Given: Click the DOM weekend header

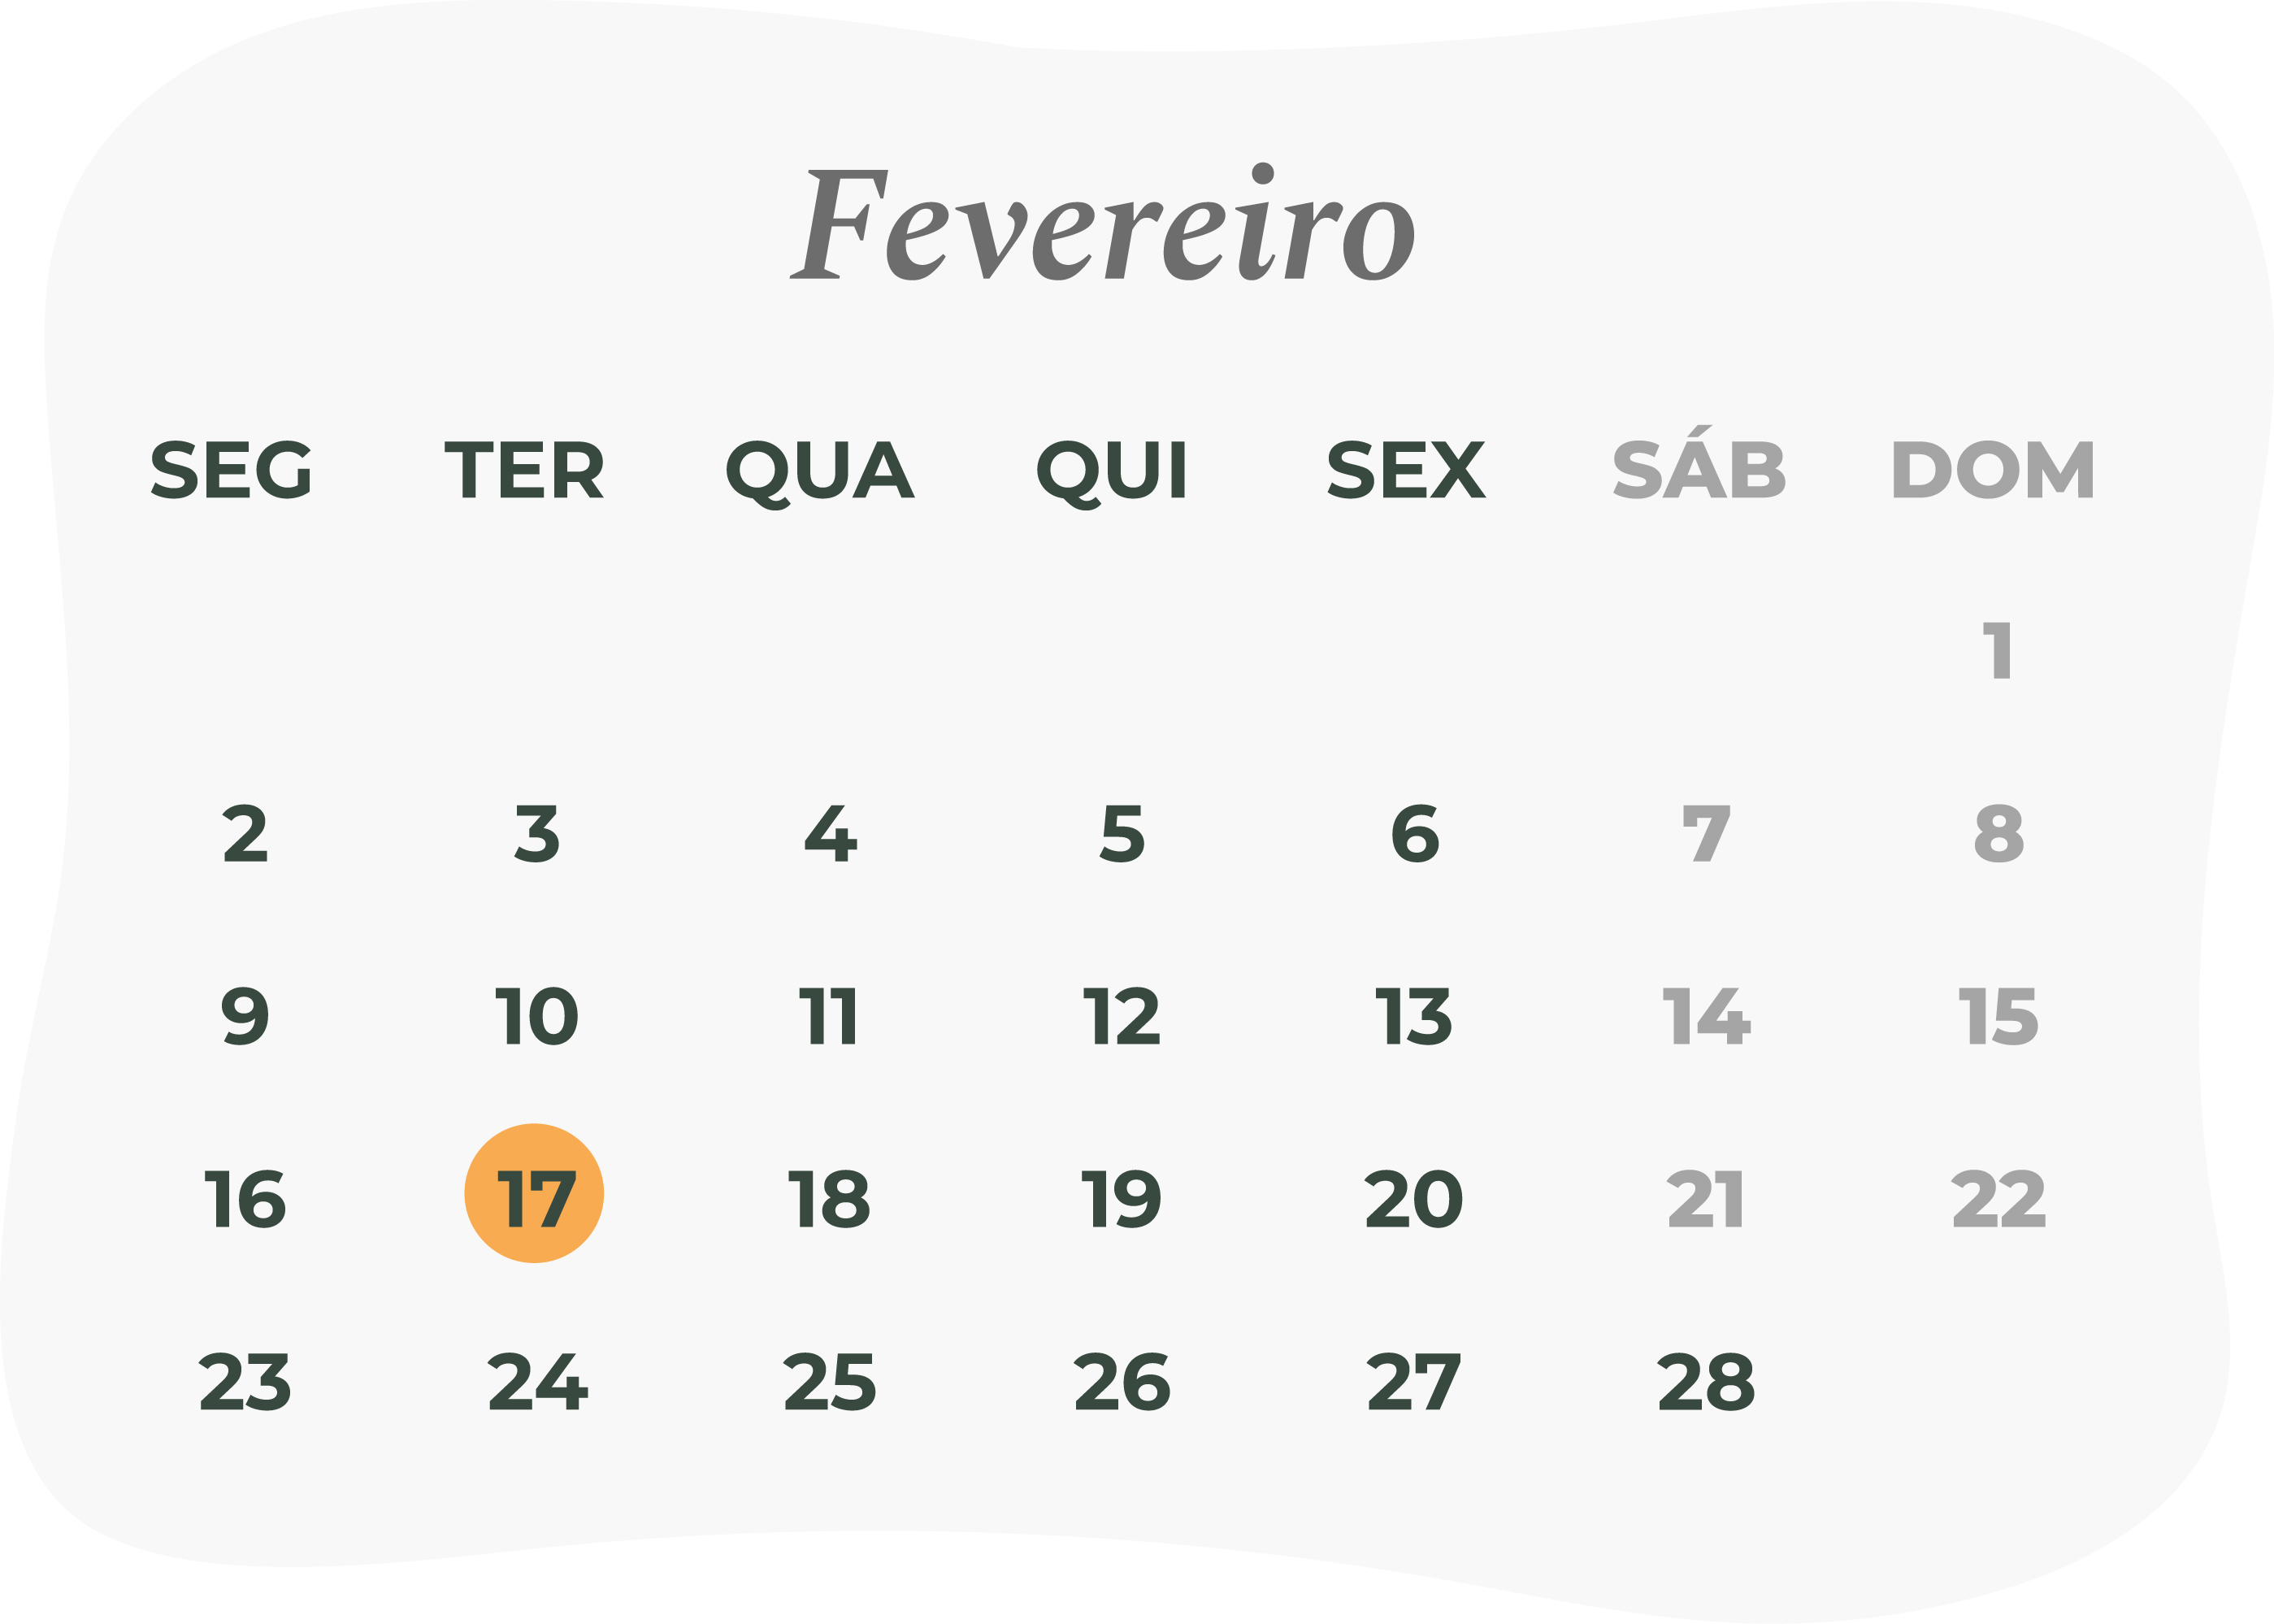Looking at the screenshot, I should point(1992,469).
